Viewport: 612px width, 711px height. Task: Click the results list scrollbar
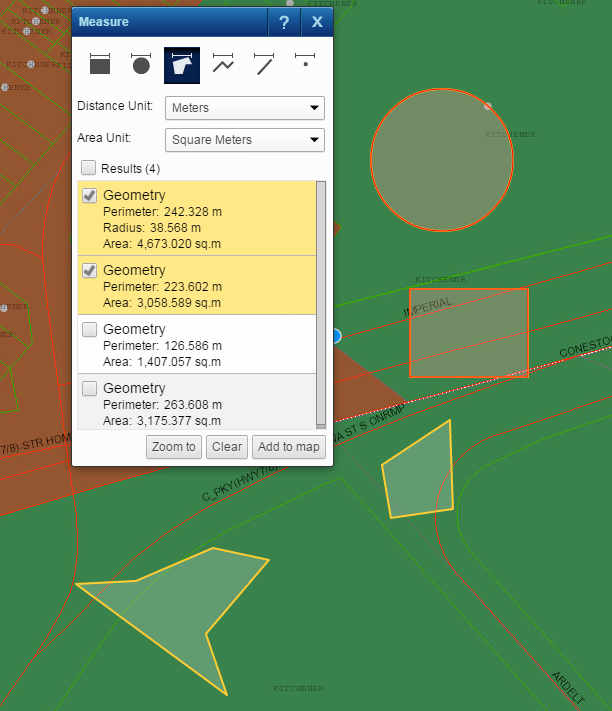click(x=321, y=300)
